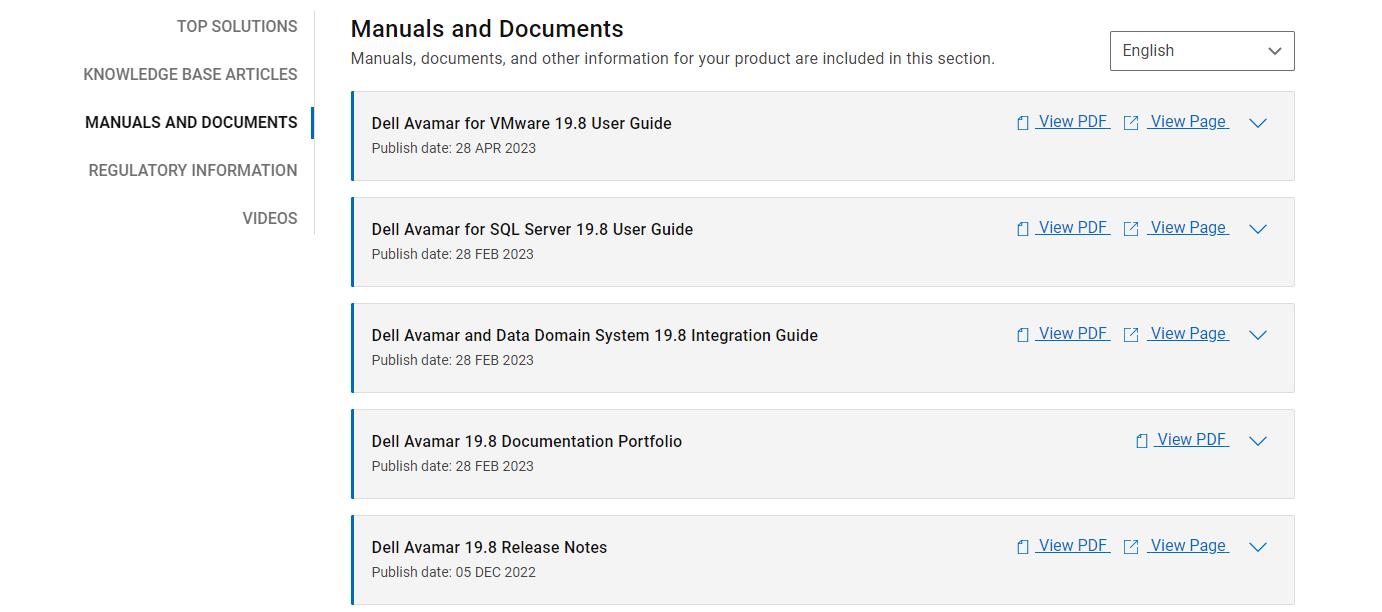The image size is (1382, 612).
Task: Click the PDF icon for Documentation Portfolio
Action: click(x=1141, y=439)
